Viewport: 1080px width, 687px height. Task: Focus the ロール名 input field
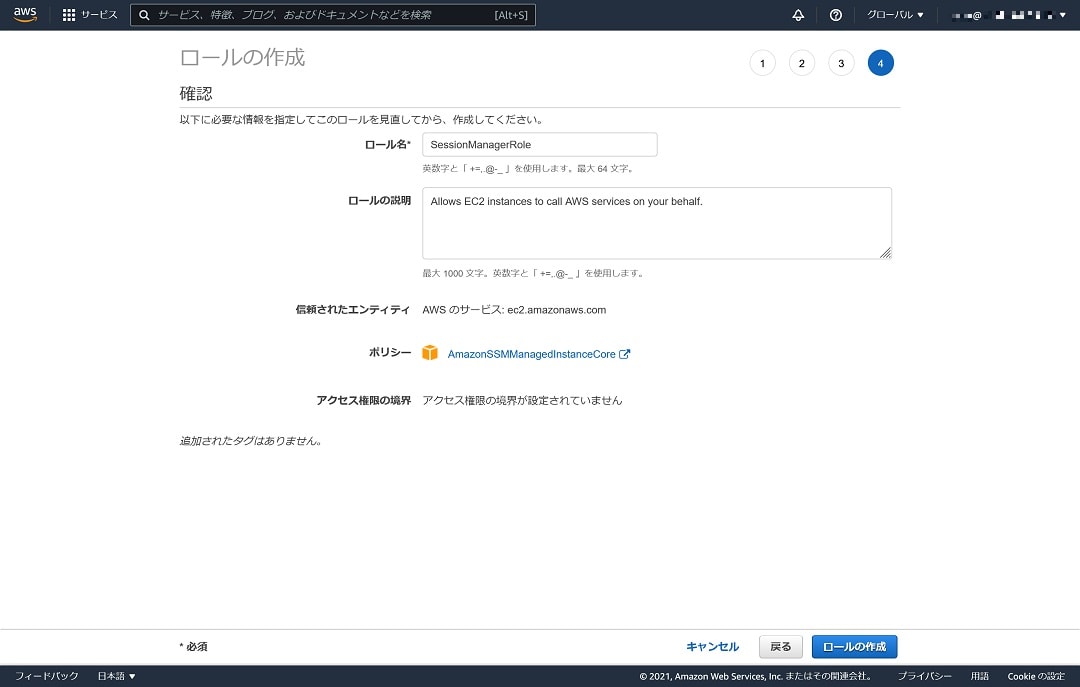(x=539, y=145)
